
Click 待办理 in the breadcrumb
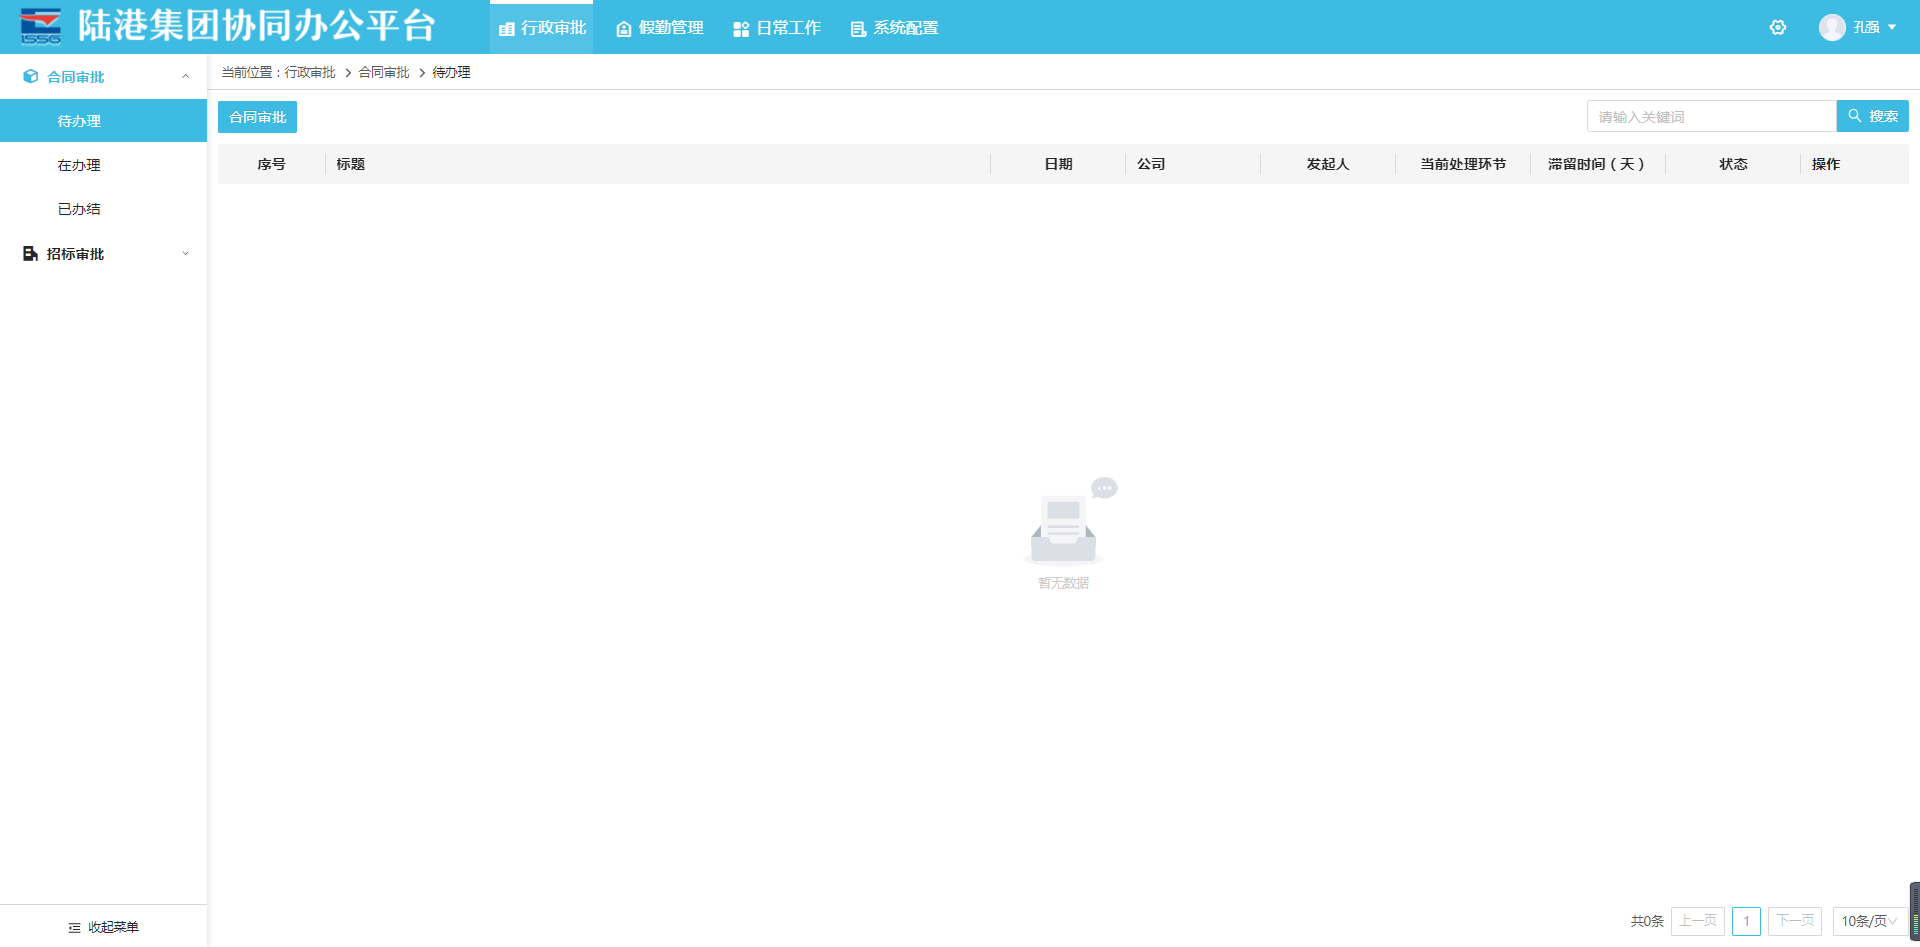click(451, 72)
